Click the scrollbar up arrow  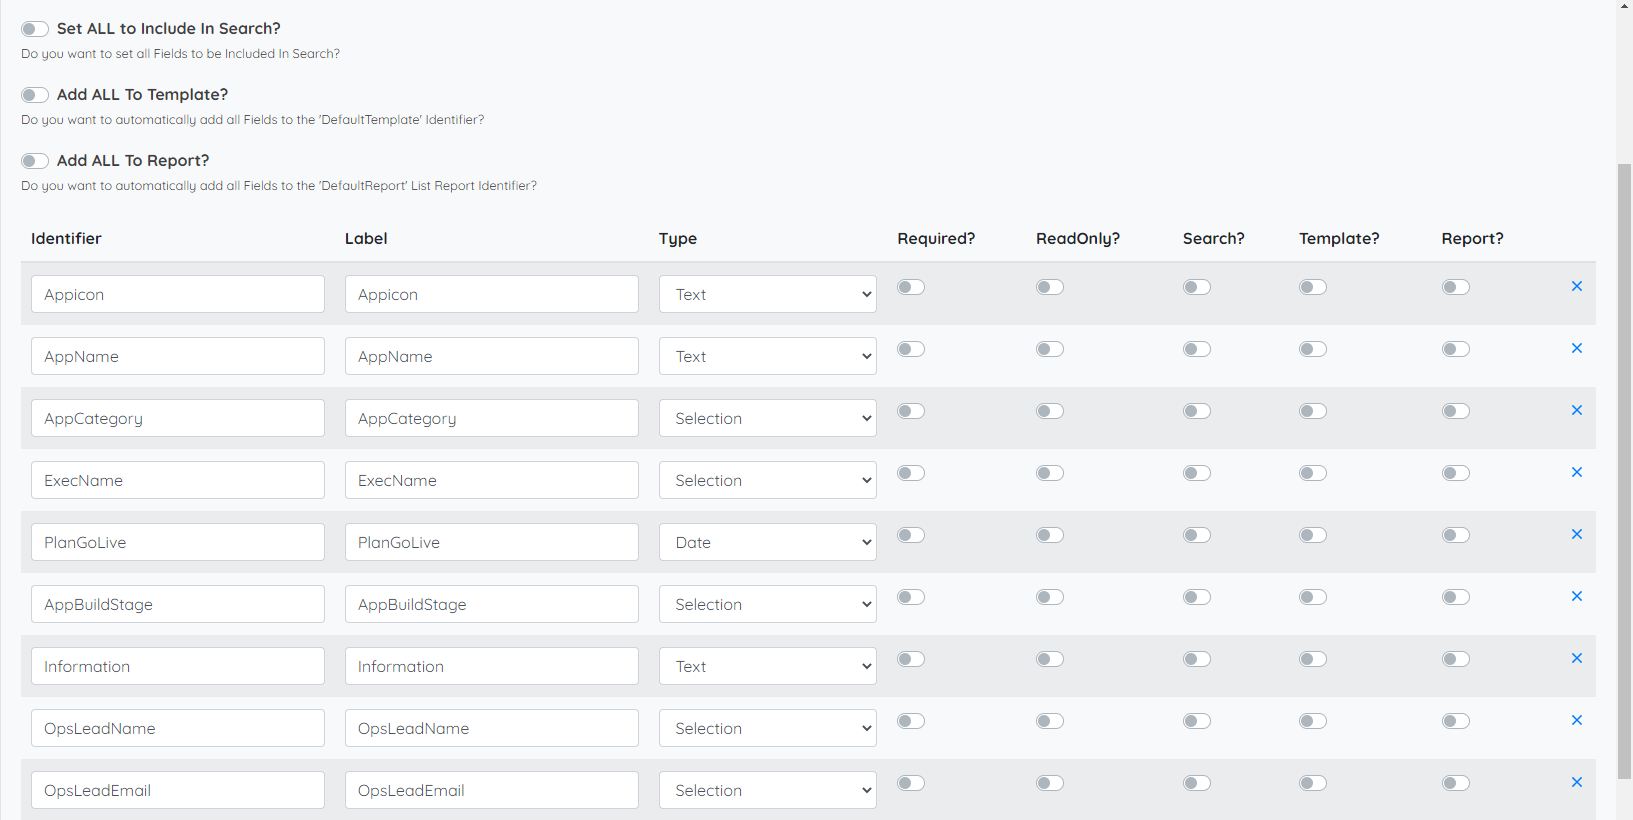point(1624,6)
